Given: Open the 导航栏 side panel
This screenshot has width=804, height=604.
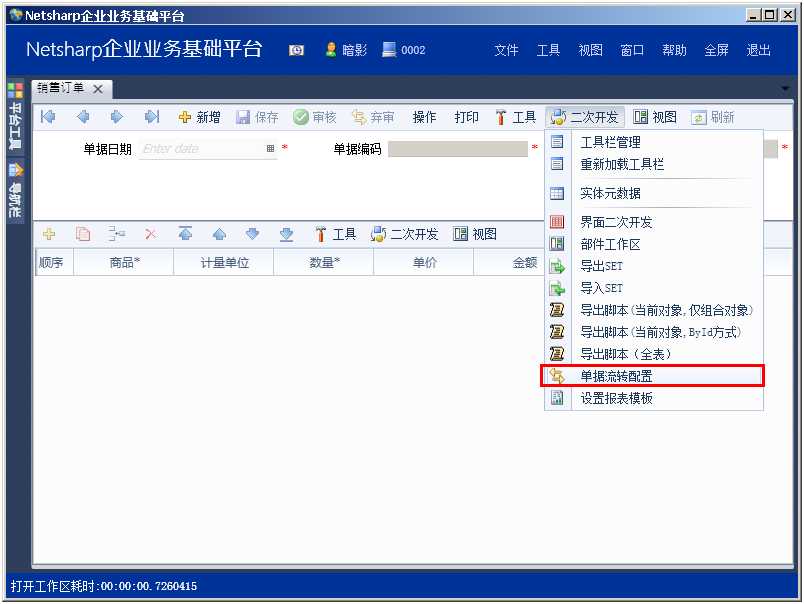Looking at the screenshot, I should [15, 190].
